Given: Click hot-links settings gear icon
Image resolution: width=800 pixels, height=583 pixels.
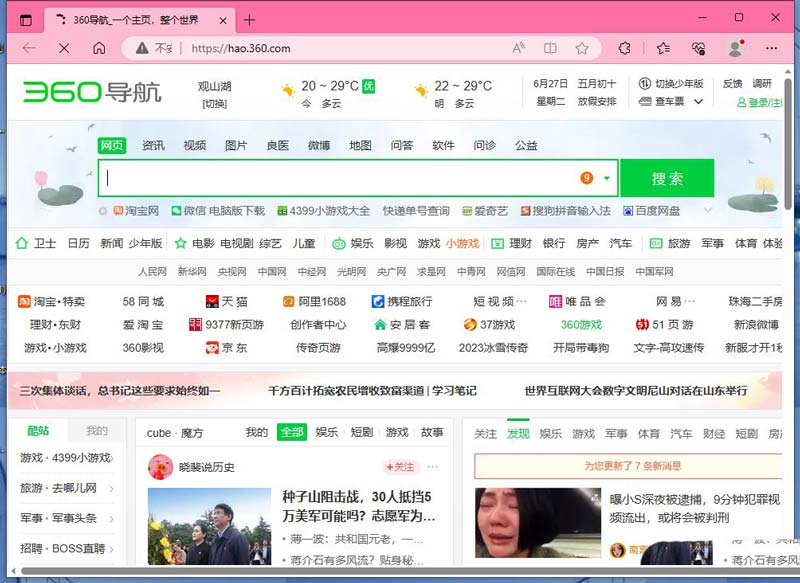Looking at the screenshot, I should (x=103, y=211).
